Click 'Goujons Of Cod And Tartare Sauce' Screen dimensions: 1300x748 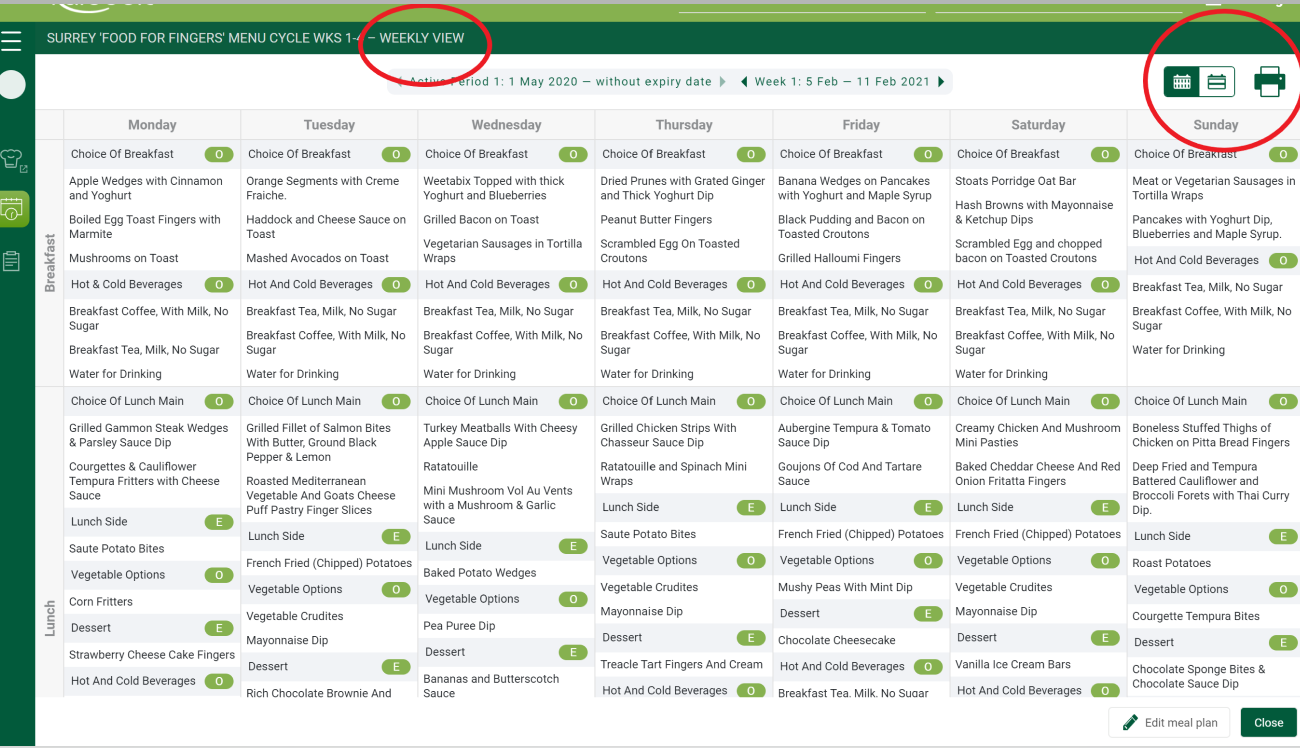(x=849, y=474)
